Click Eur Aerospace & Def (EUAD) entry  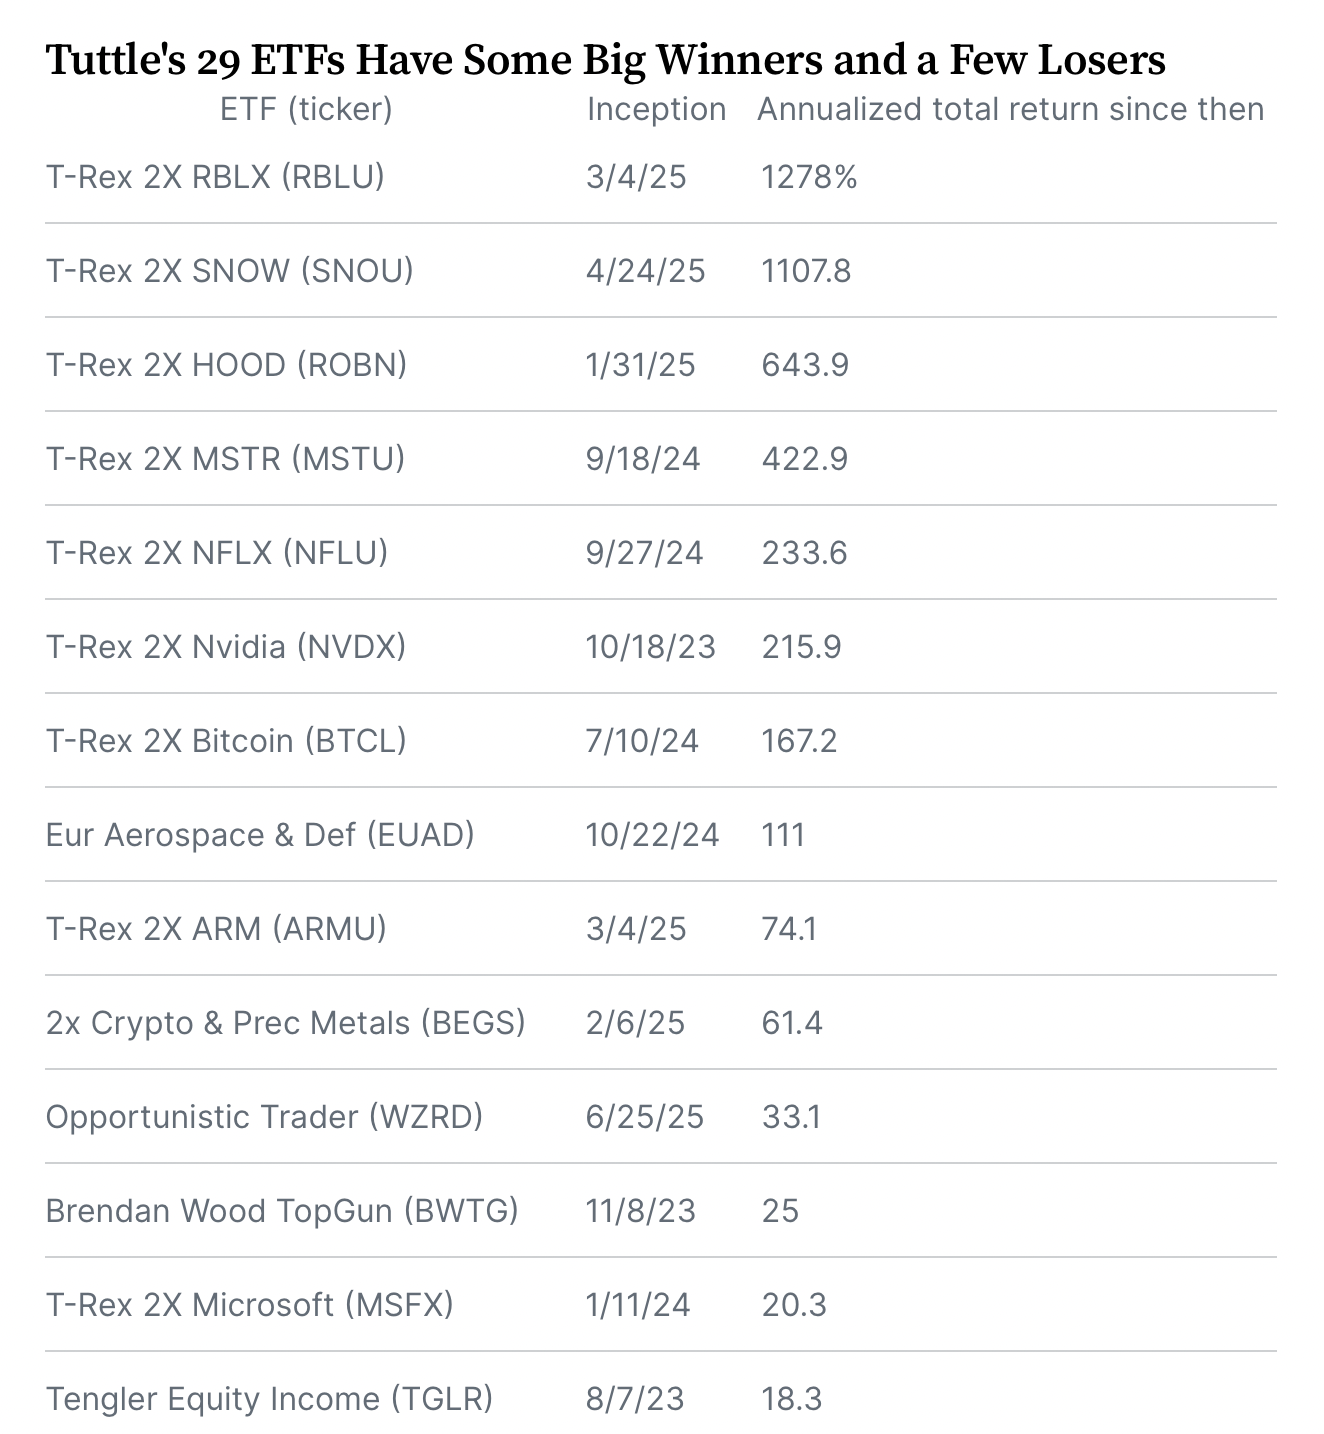click(x=260, y=835)
